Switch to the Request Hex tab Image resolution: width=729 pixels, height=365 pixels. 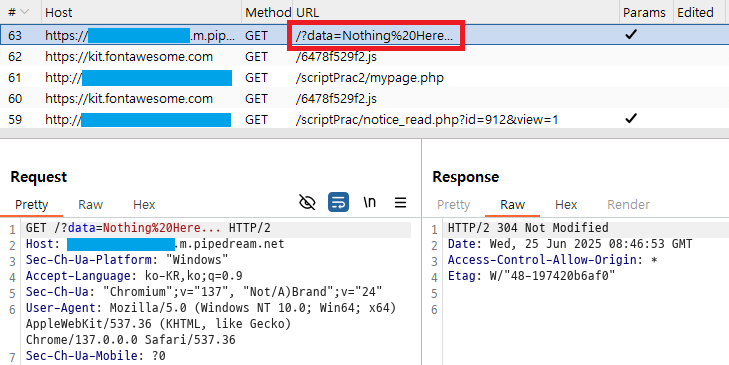click(x=144, y=205)
